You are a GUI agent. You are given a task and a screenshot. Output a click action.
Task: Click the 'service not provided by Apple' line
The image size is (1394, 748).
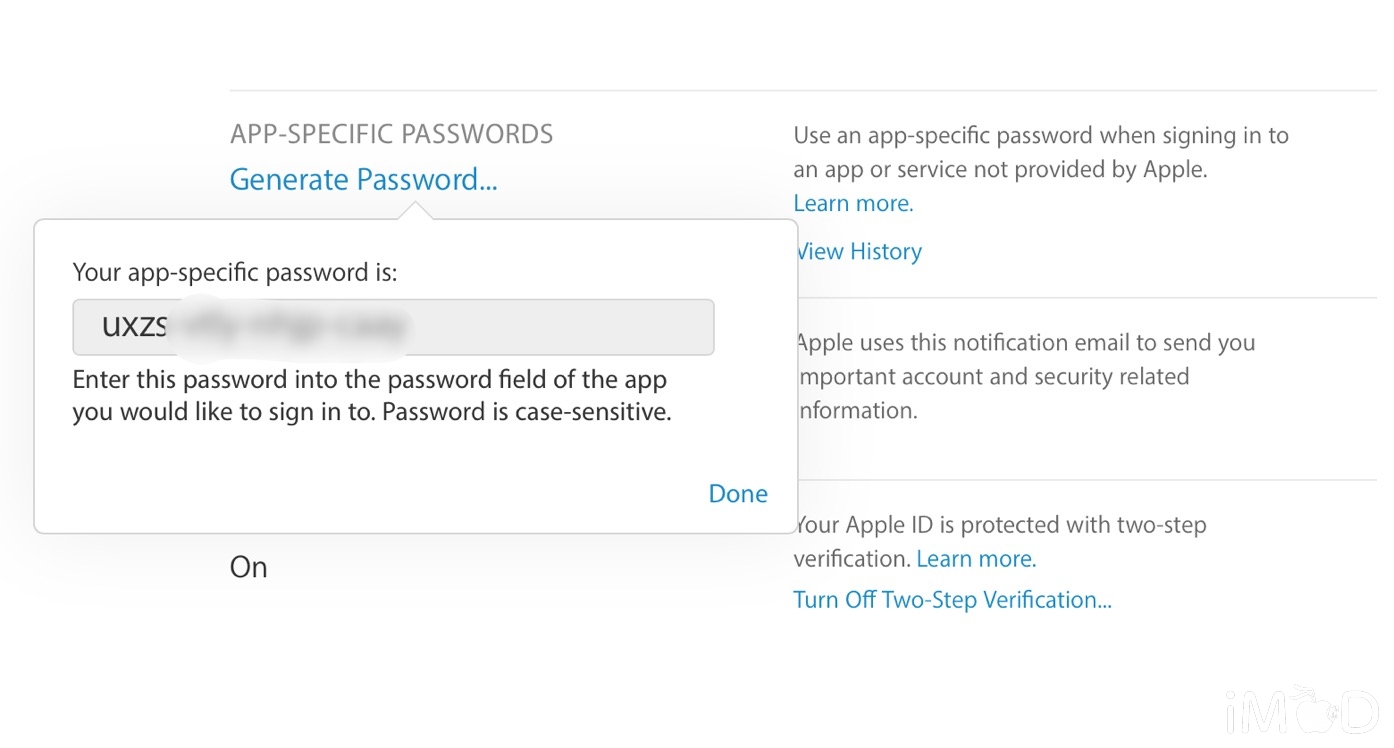click(1000, 169)
